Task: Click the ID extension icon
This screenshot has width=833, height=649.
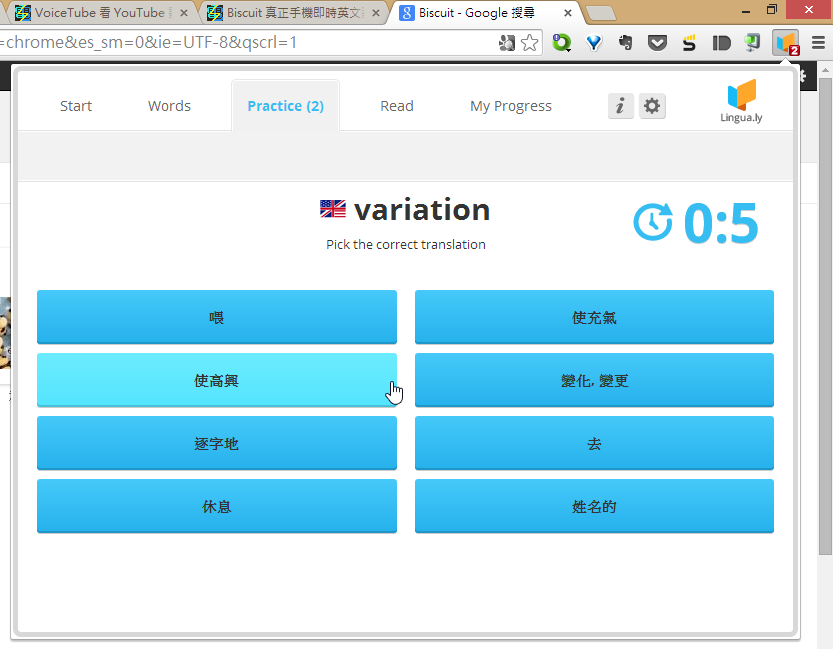Action: click(721, 43)
